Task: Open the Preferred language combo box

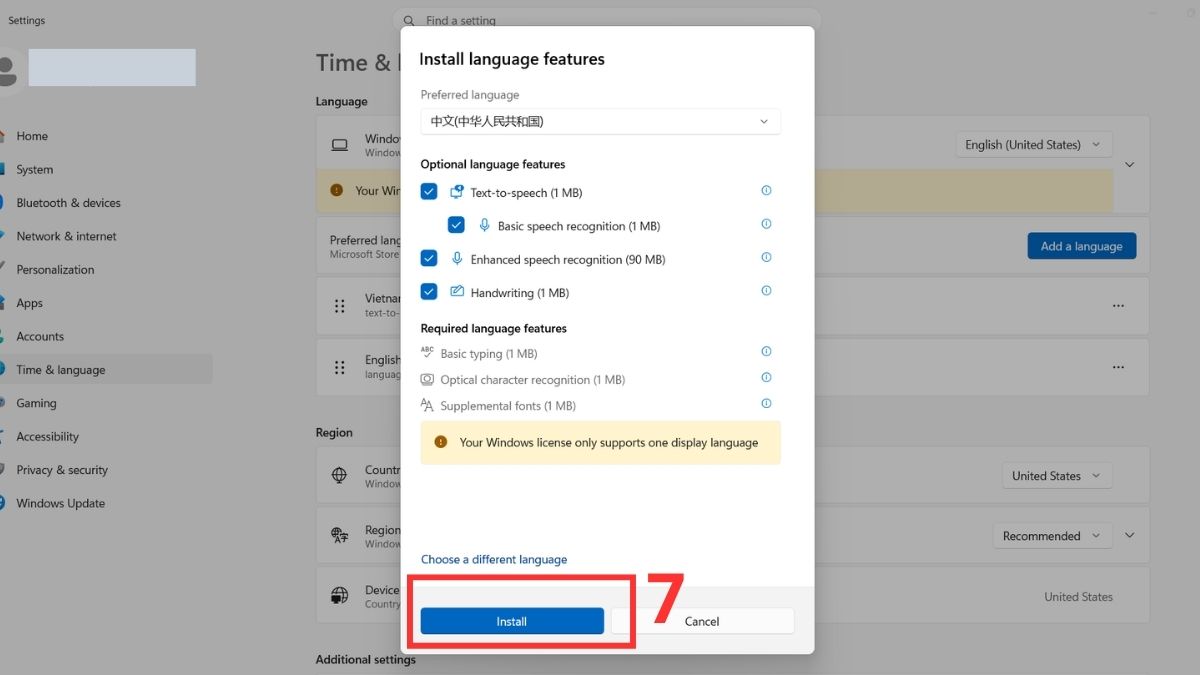Action: click(600, 121)
